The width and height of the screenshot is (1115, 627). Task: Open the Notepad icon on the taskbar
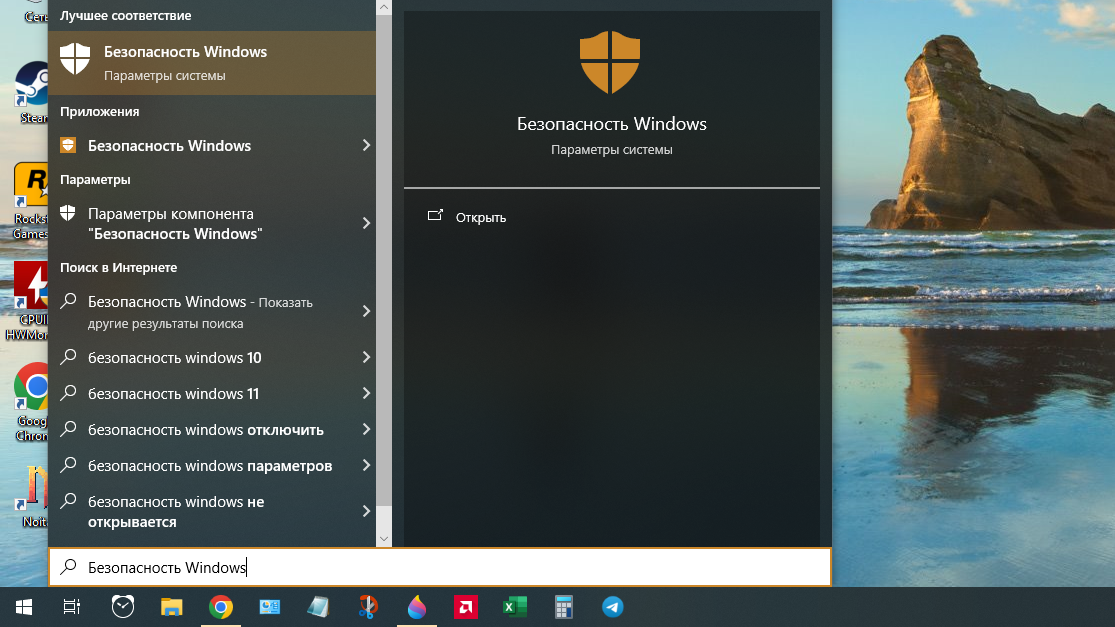tap(319, 607)
